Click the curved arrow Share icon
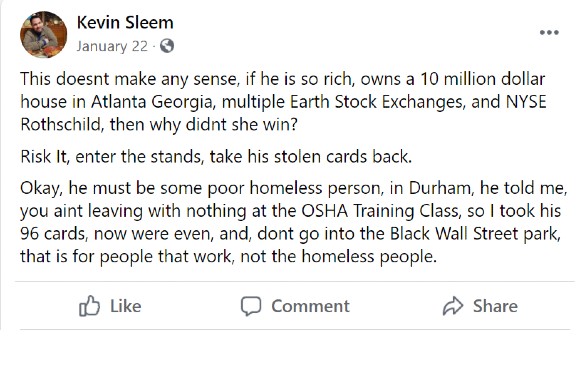The height and width of the screenshot is (380, 580). (453, 306)
